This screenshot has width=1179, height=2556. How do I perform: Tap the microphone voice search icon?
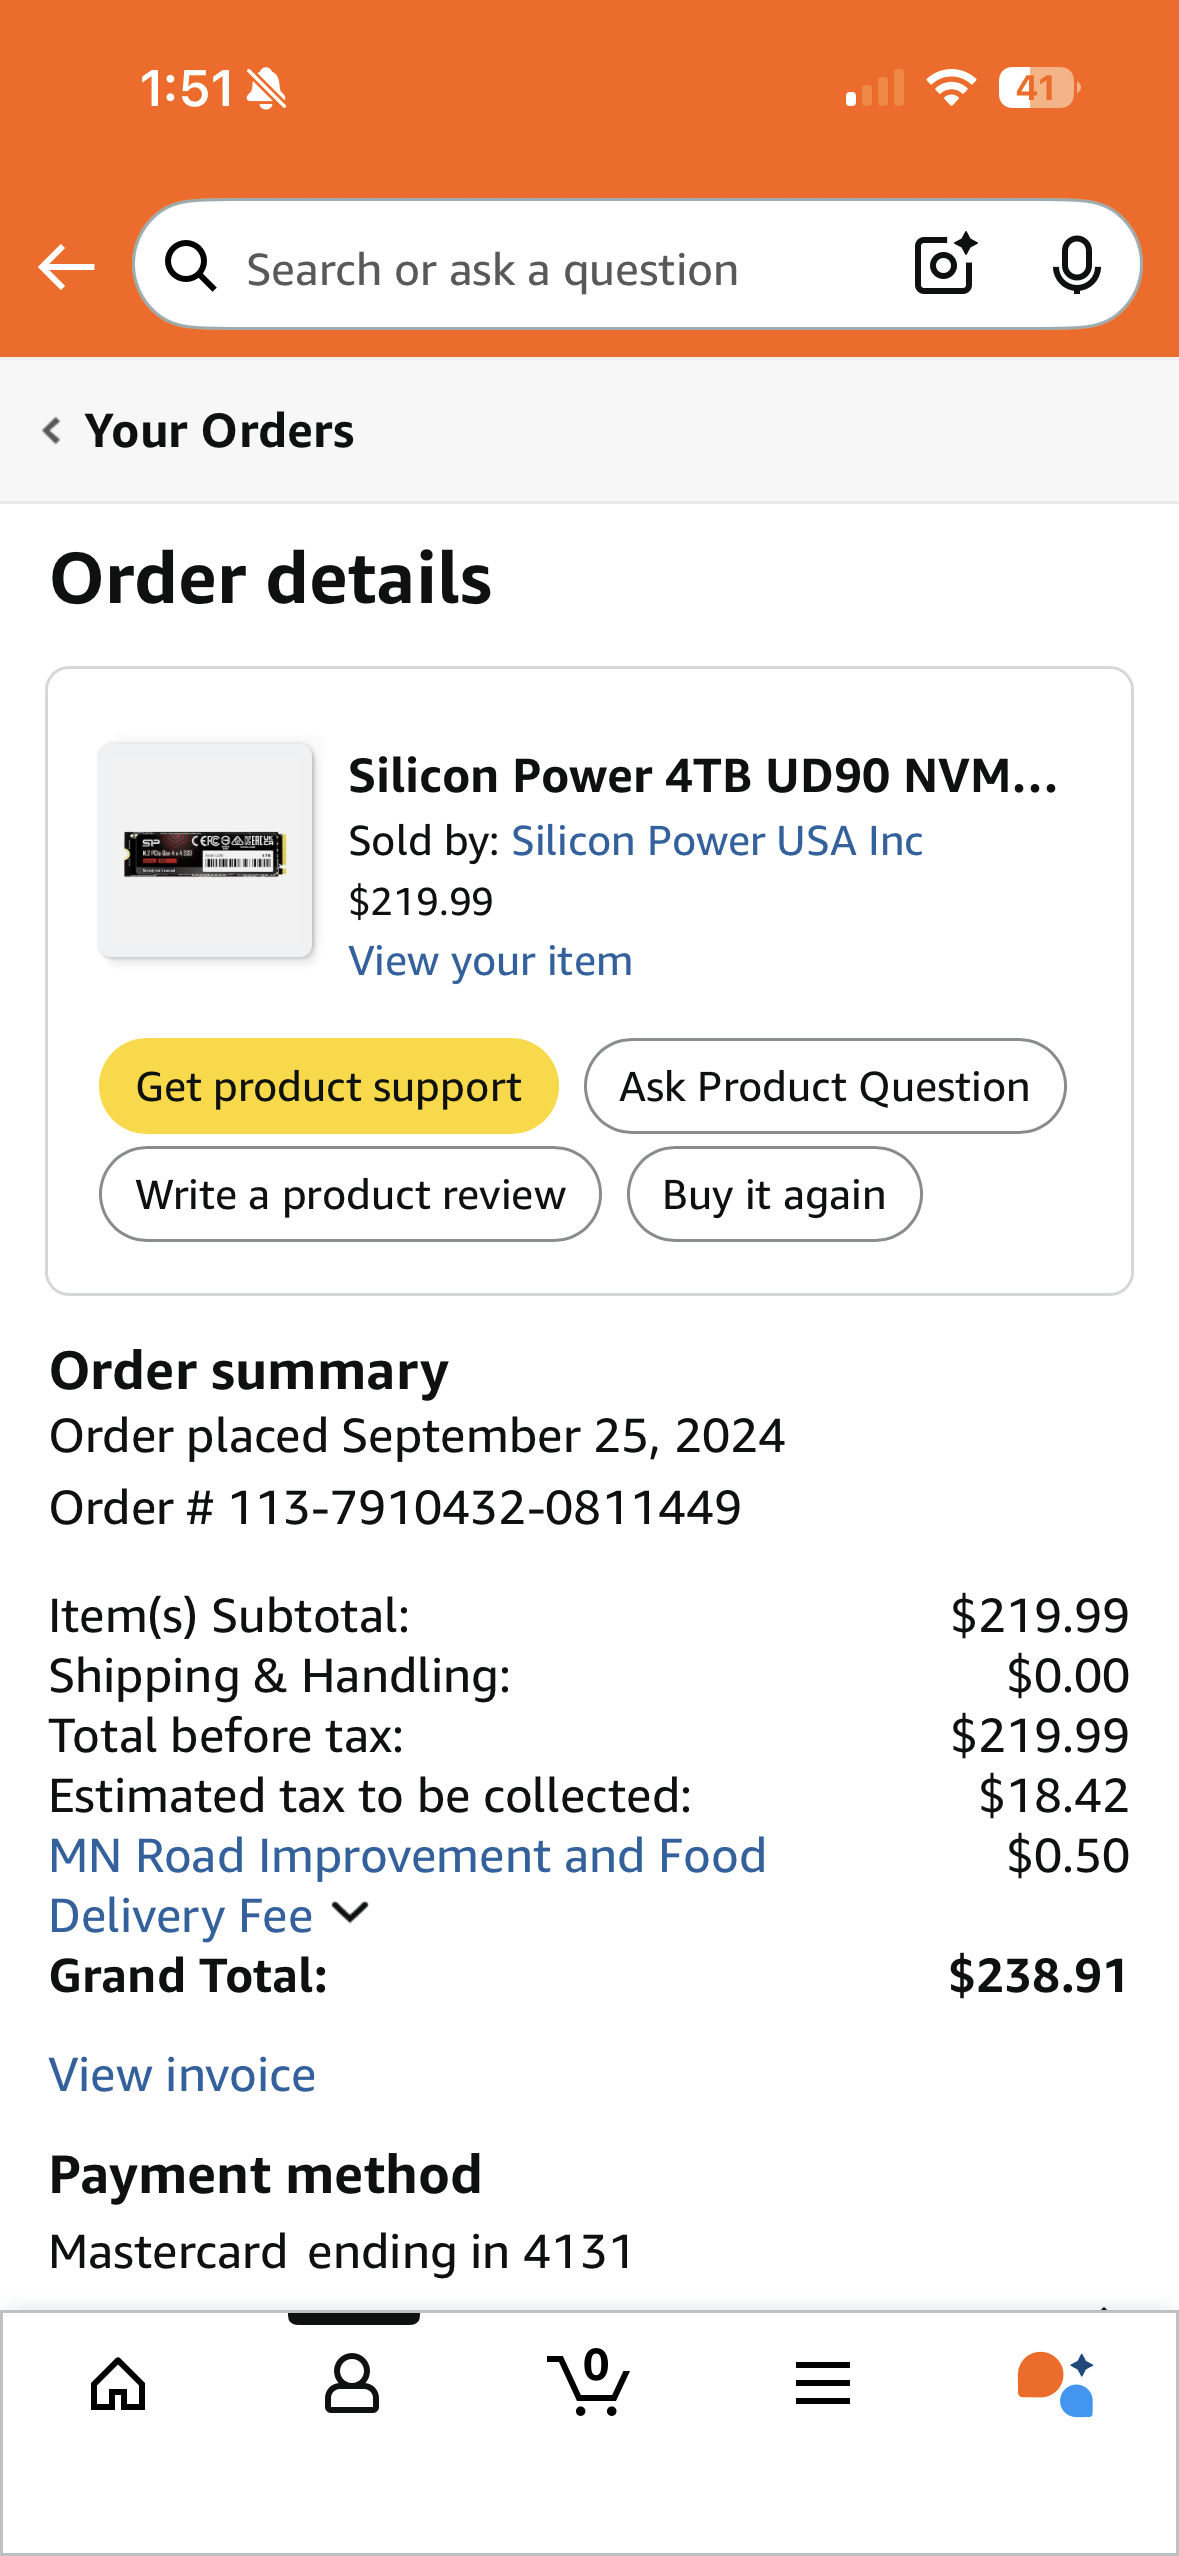point(1076,265)
